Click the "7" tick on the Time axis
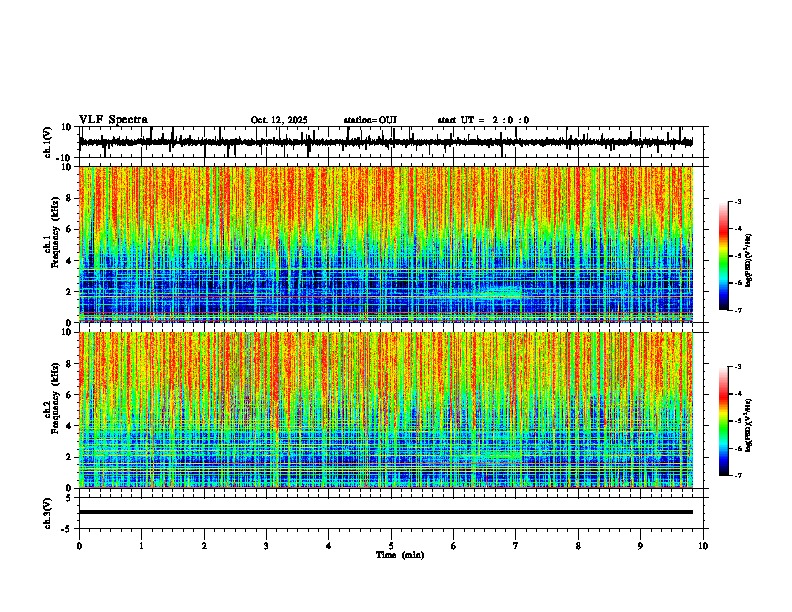 [x=516, y=546]
